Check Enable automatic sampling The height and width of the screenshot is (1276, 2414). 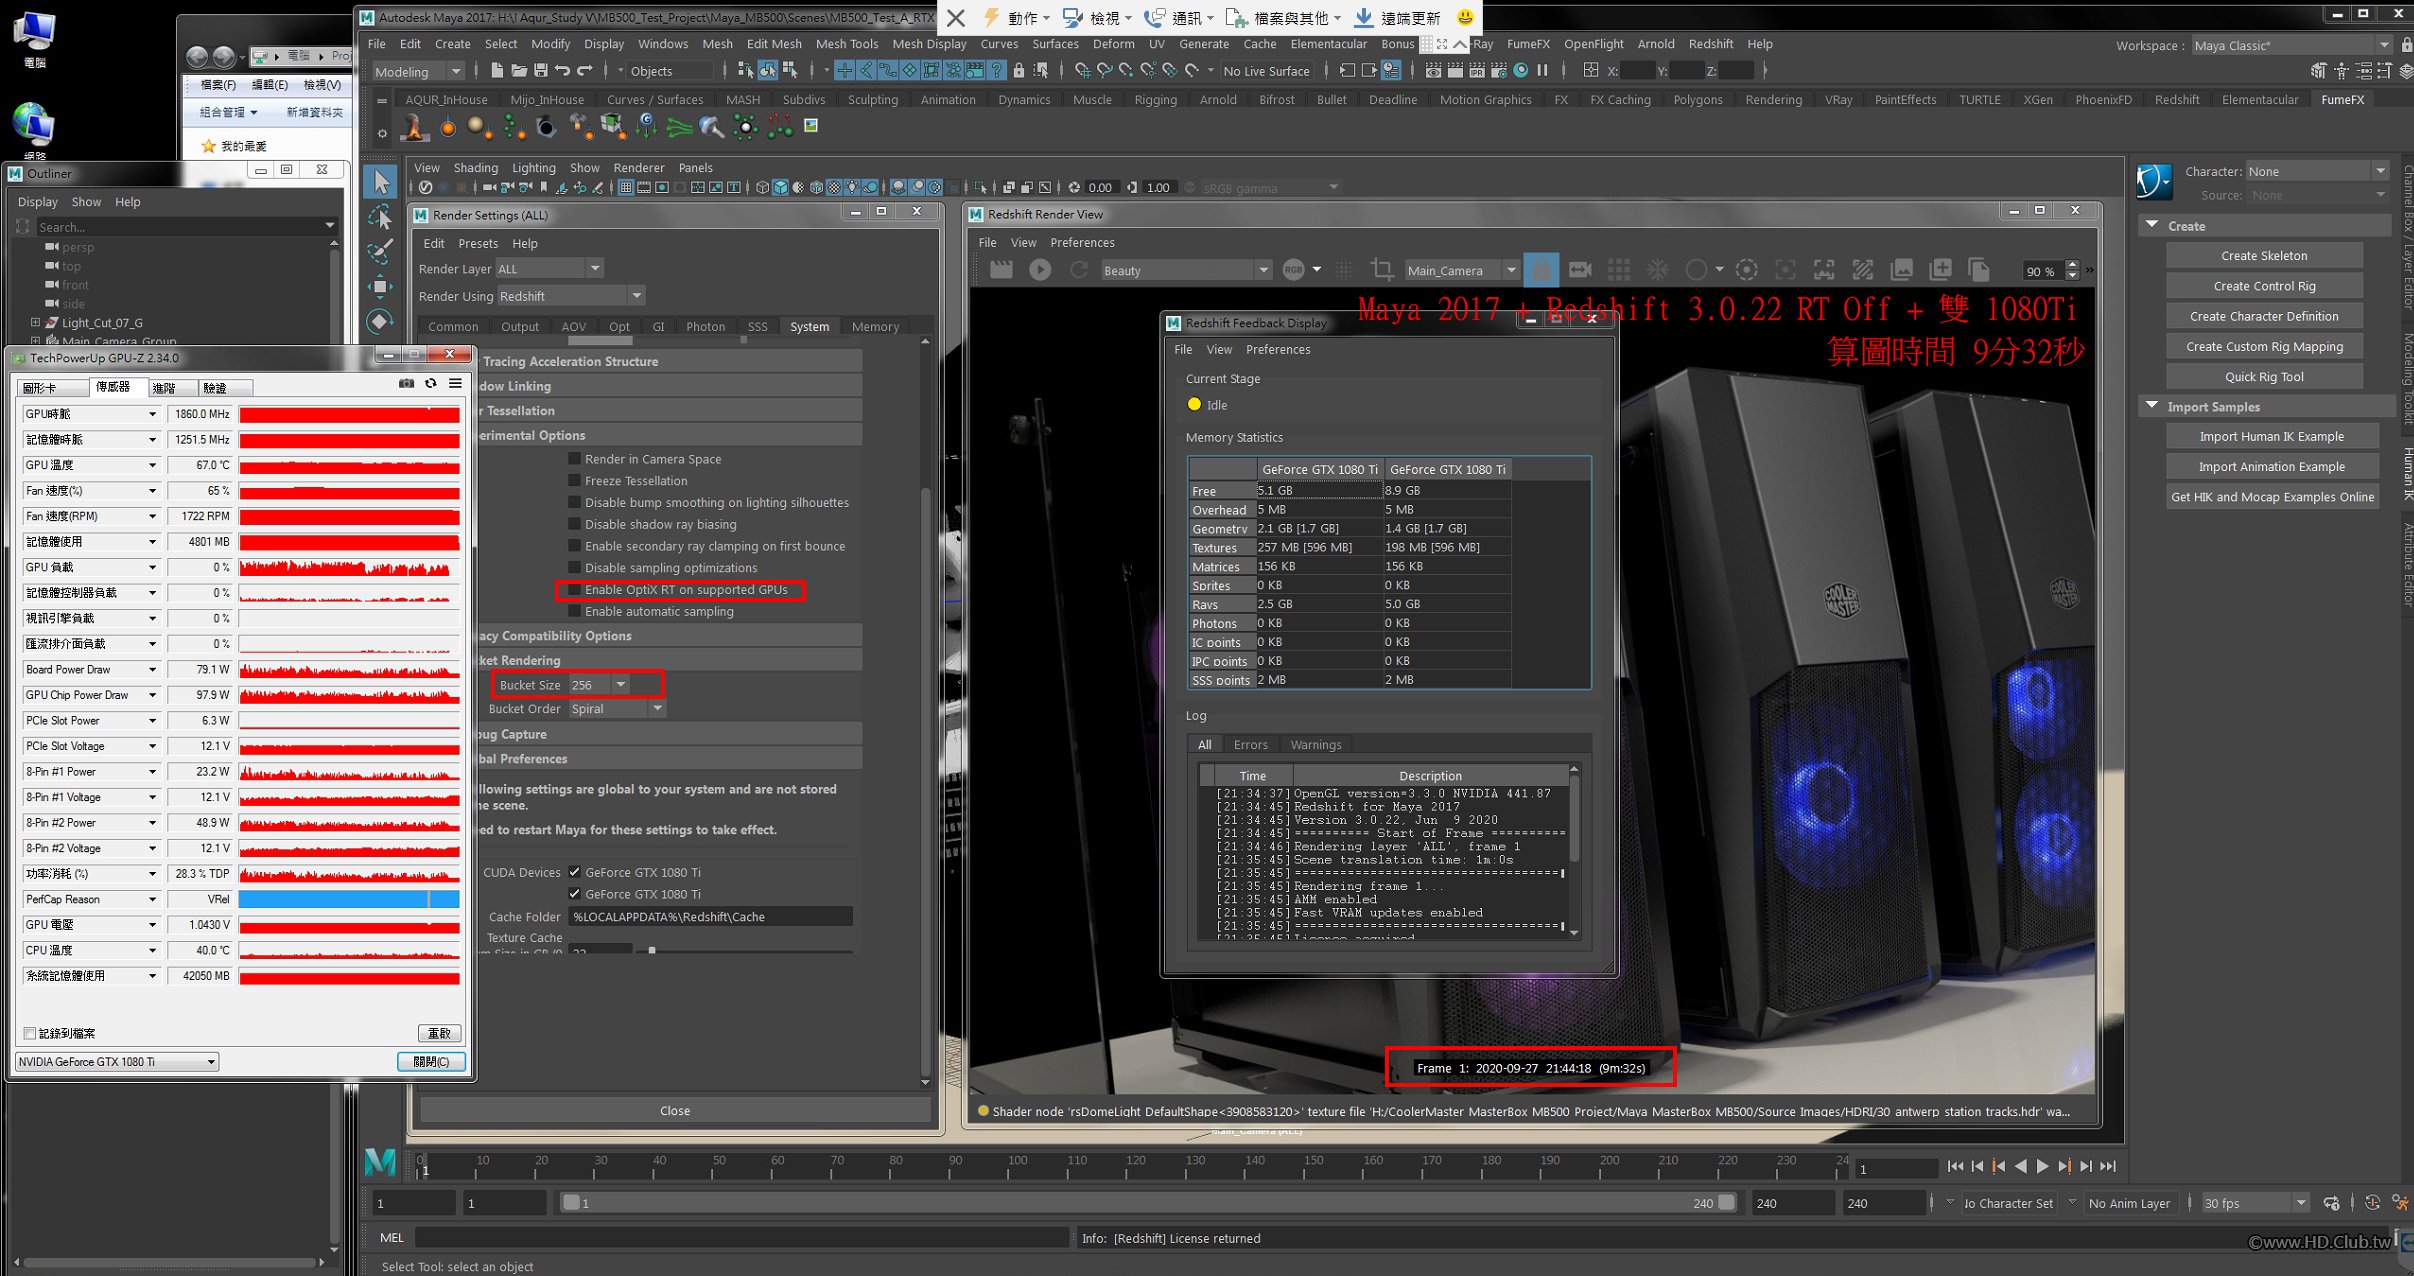pos(574,612)
